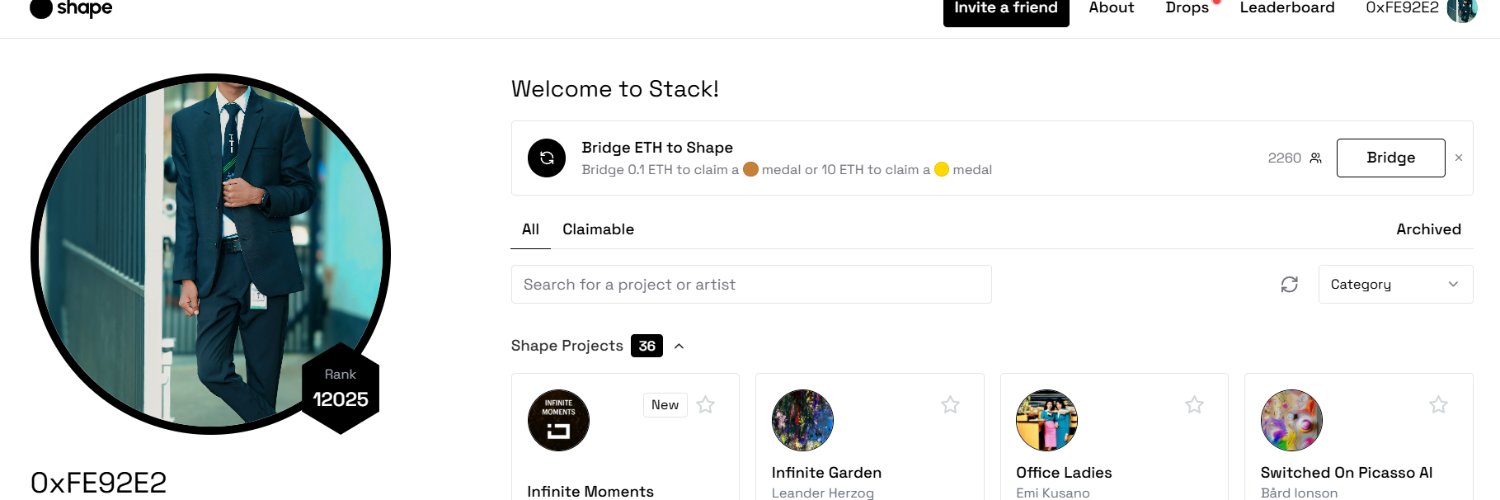Favorite the Infinite Moments project star
Image resolution: width=1500 pixels, height=500 pixels.
(706, 404)
